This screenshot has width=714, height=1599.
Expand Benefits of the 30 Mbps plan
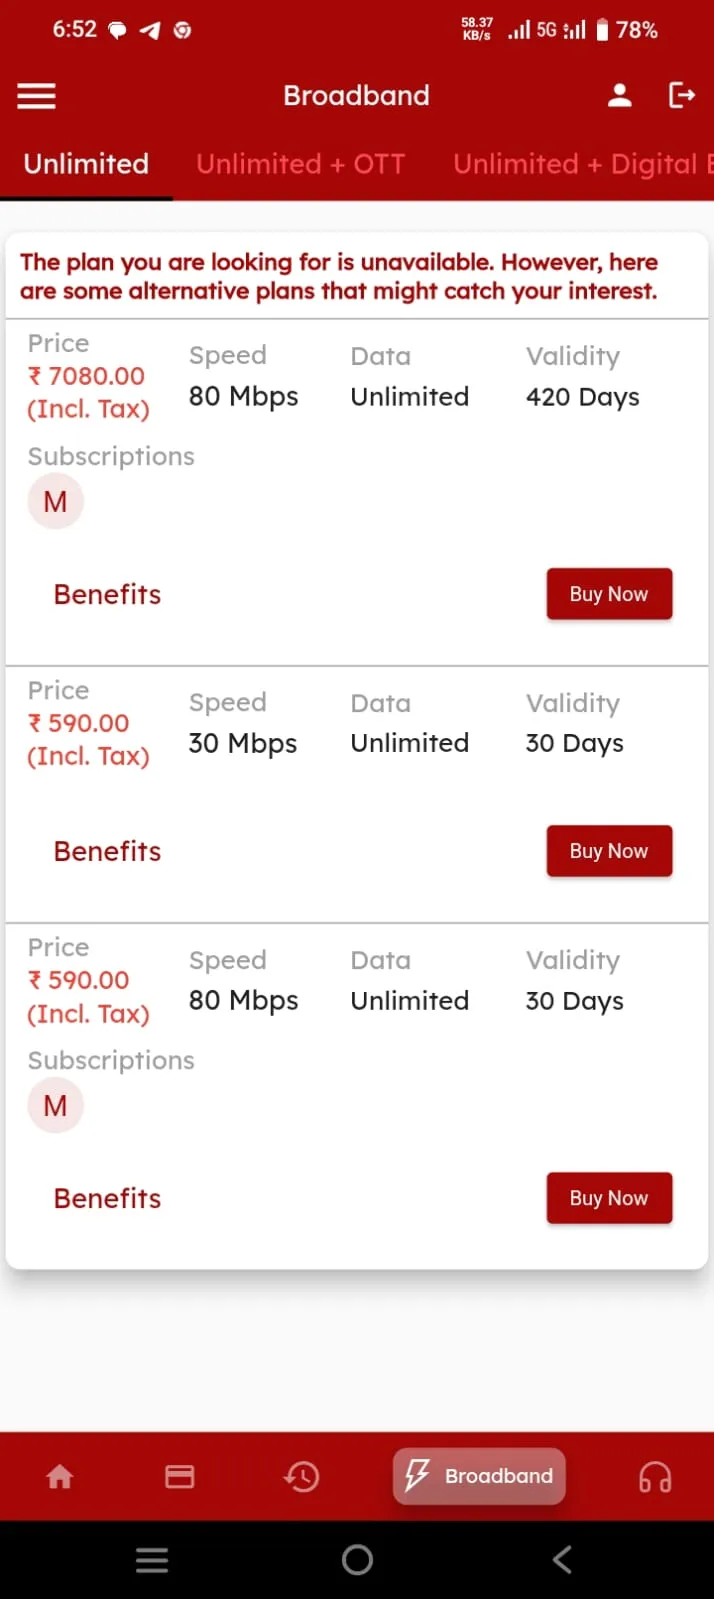(x=107, y=851)
